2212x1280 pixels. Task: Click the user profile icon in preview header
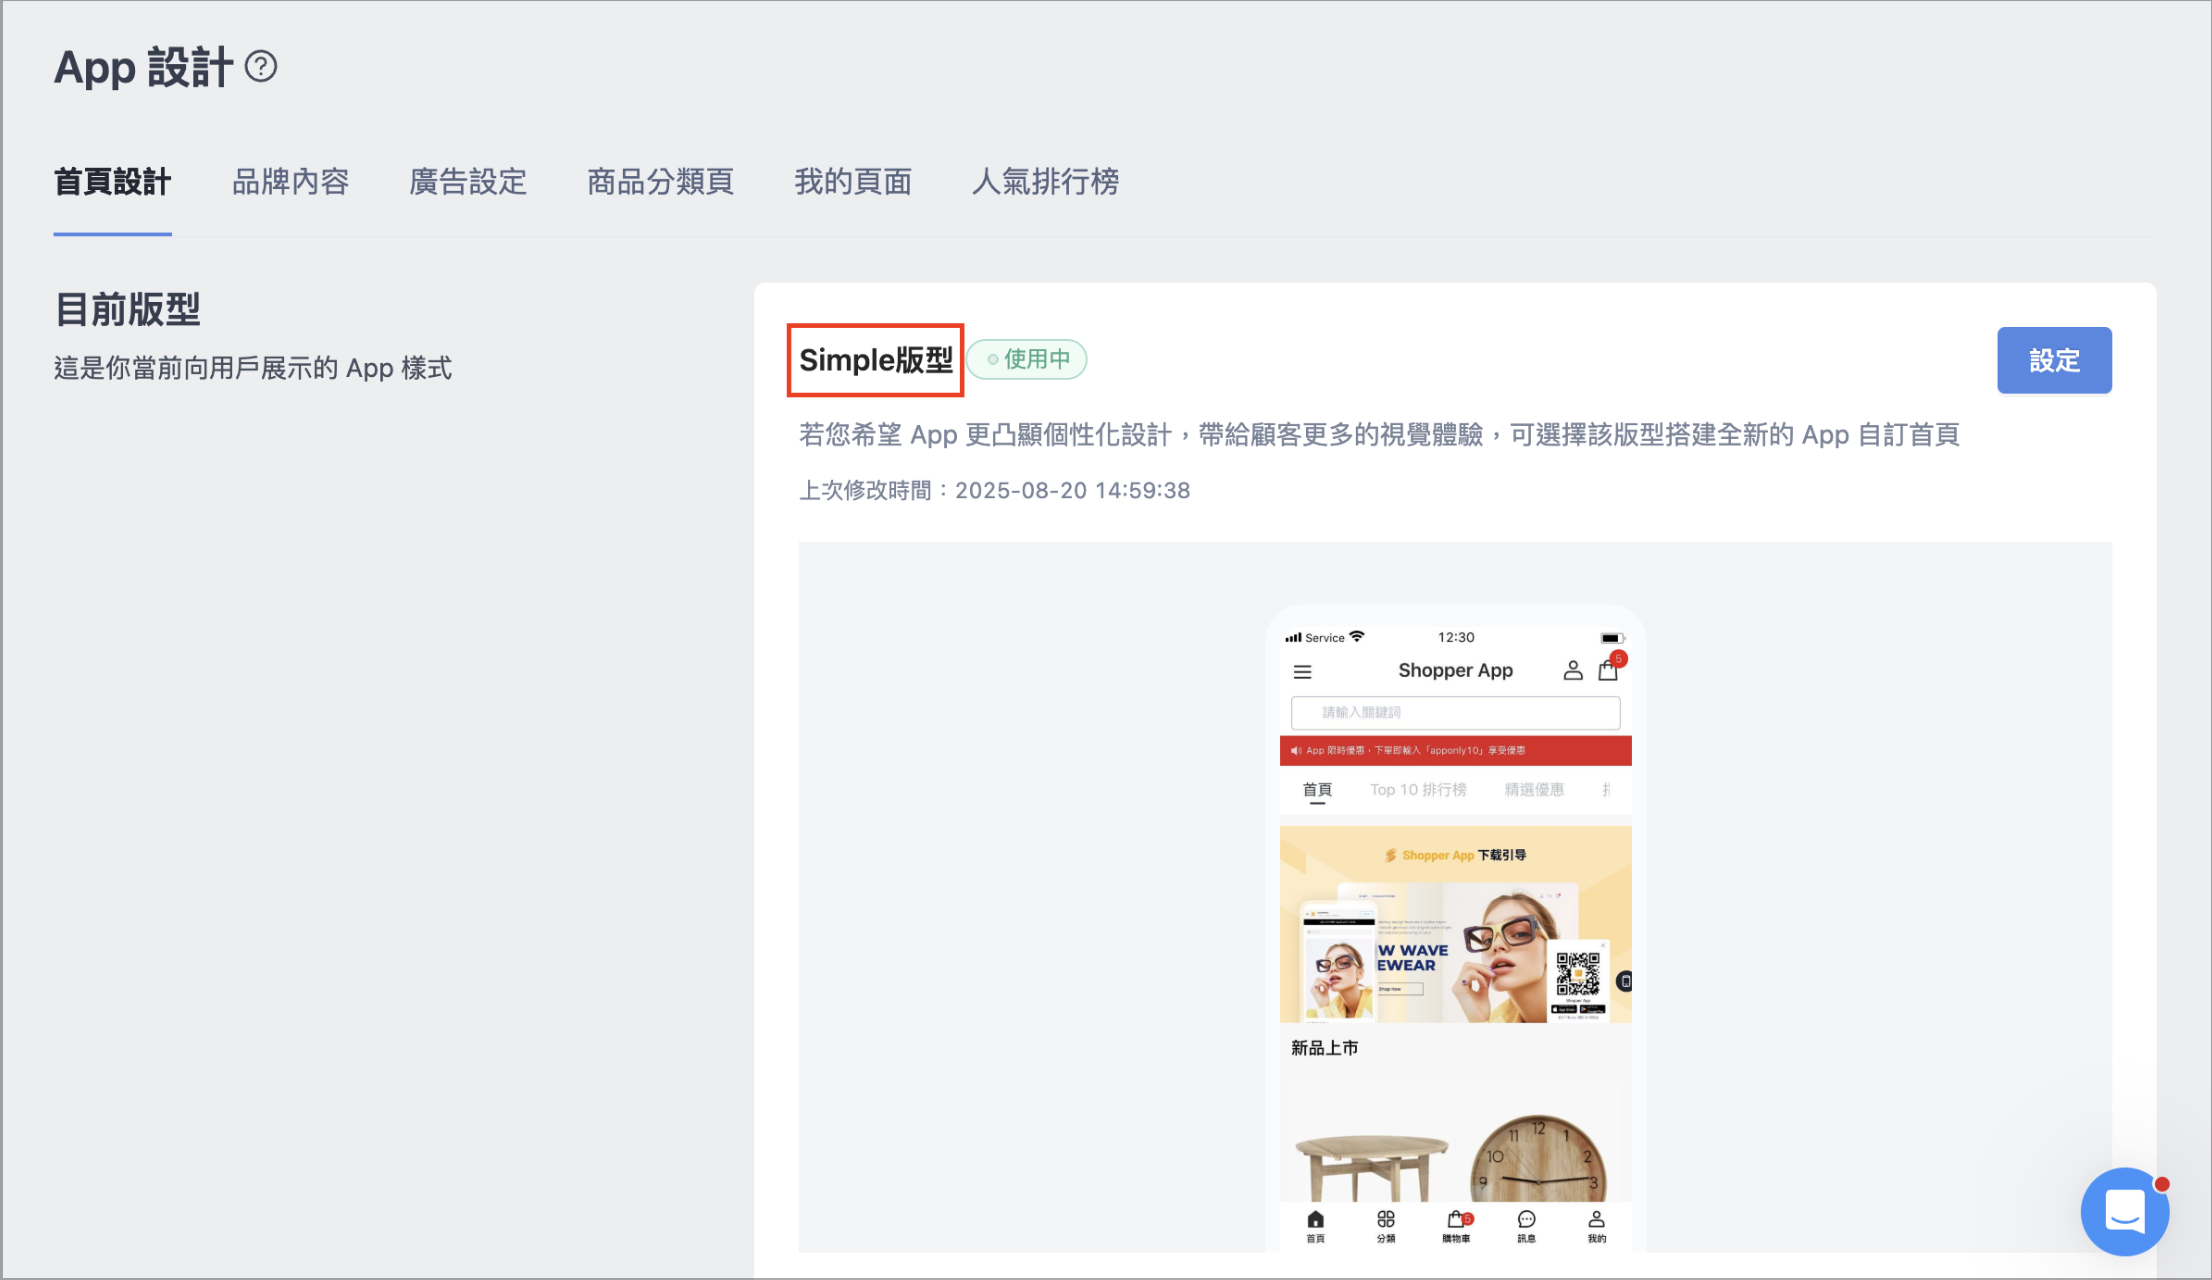tap(1573, 671)
